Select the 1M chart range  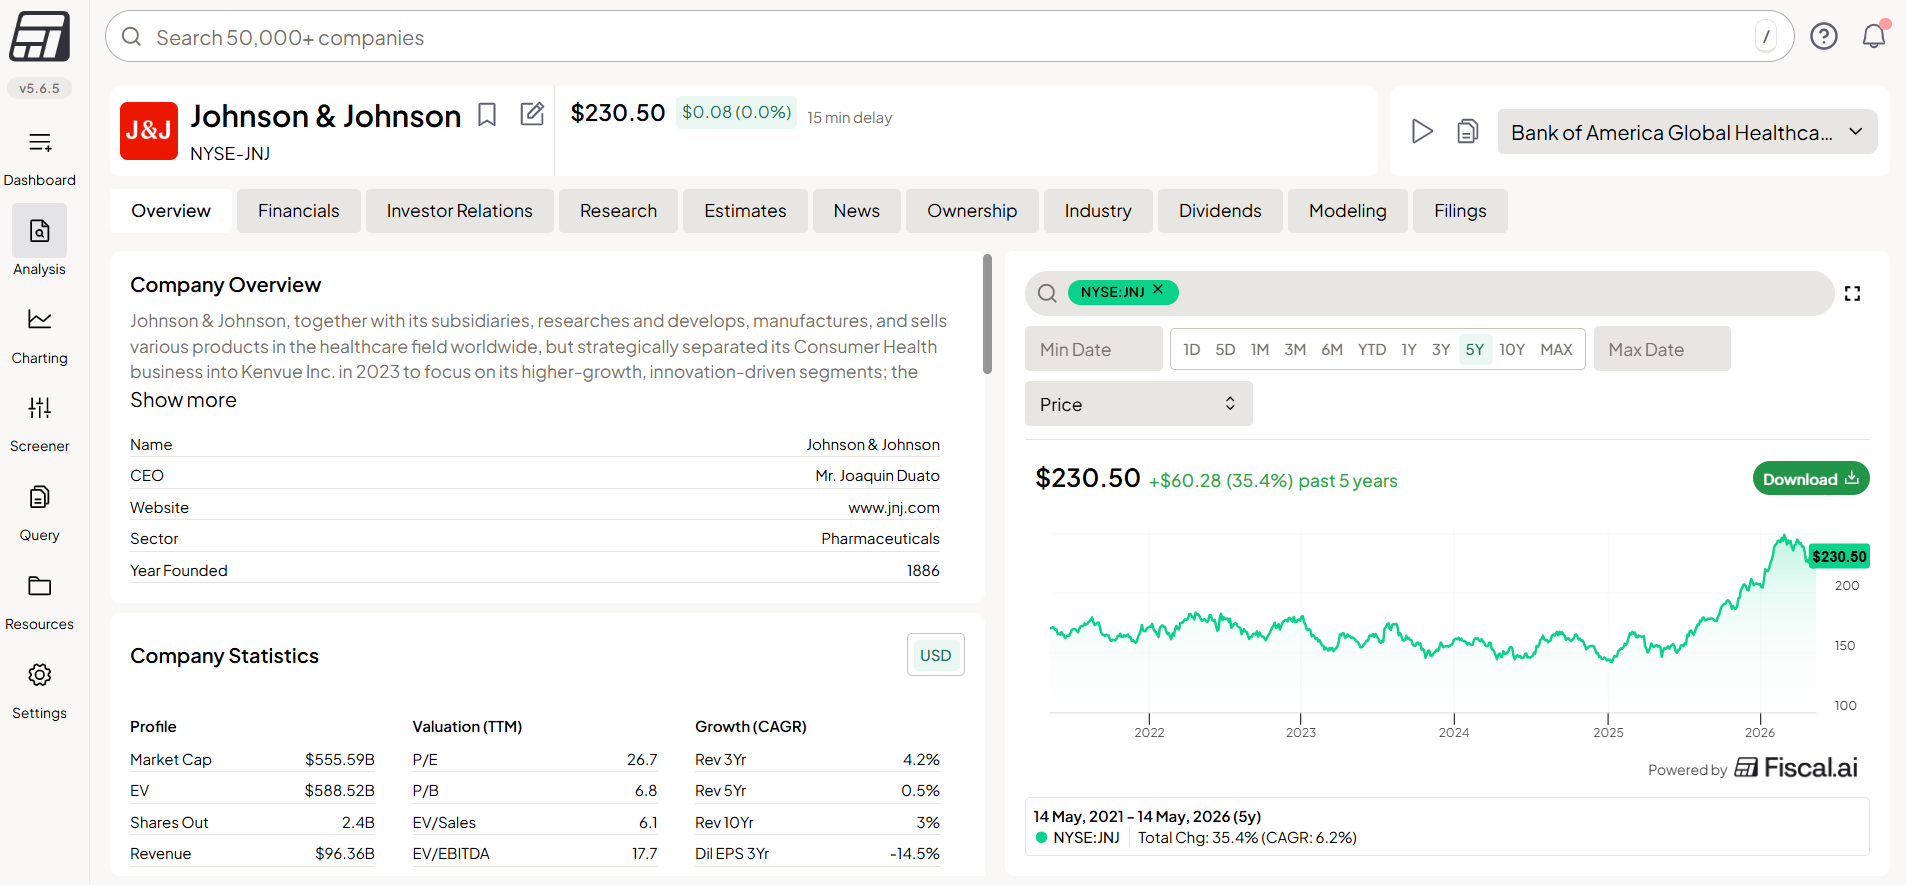click(1260, 350)
